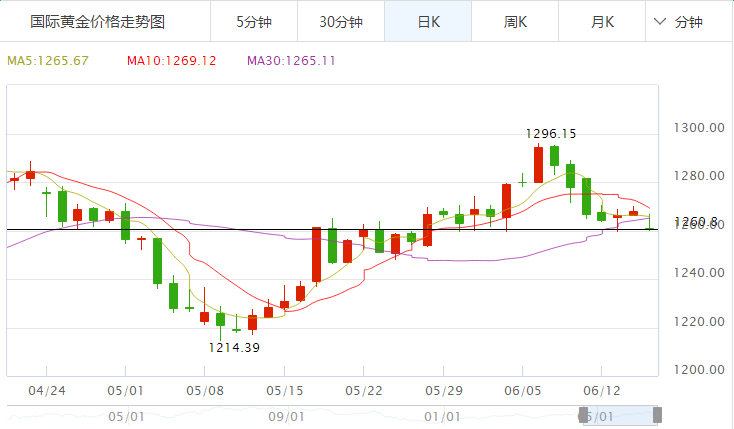Screen dimensions: 734x429
Task: Click the candlestick at 1296.15 high
Action: (538, 164)
